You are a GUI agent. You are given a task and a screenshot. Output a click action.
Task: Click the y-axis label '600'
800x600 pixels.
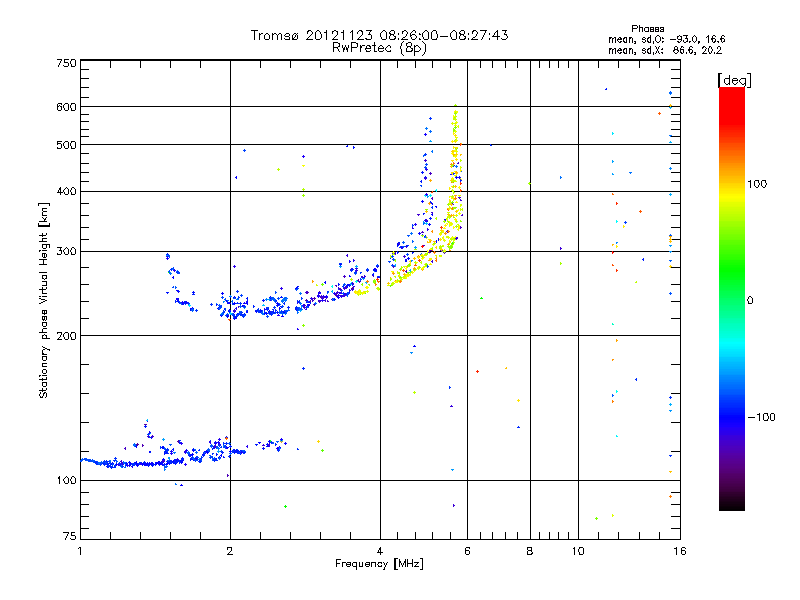point(66,107)
